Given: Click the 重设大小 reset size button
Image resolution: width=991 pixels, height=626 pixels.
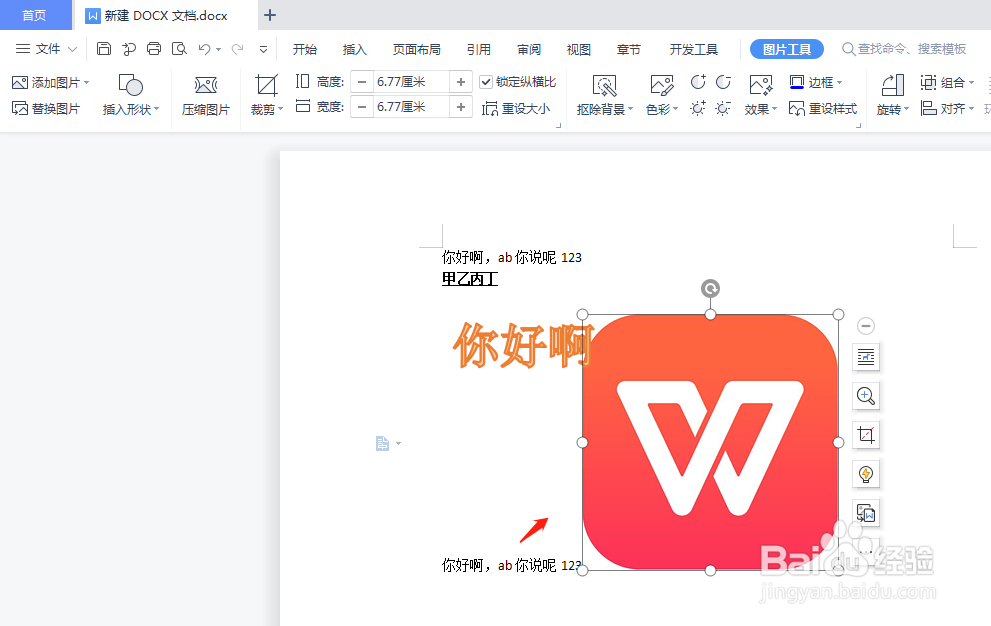Looking at the screenshot, I should (x=521, y=107).
